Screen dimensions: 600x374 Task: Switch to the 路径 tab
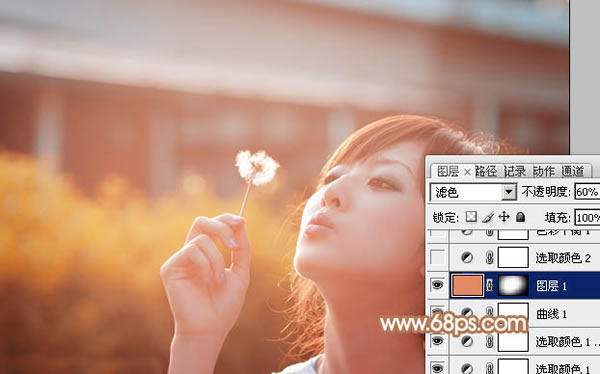pos(486,171)
